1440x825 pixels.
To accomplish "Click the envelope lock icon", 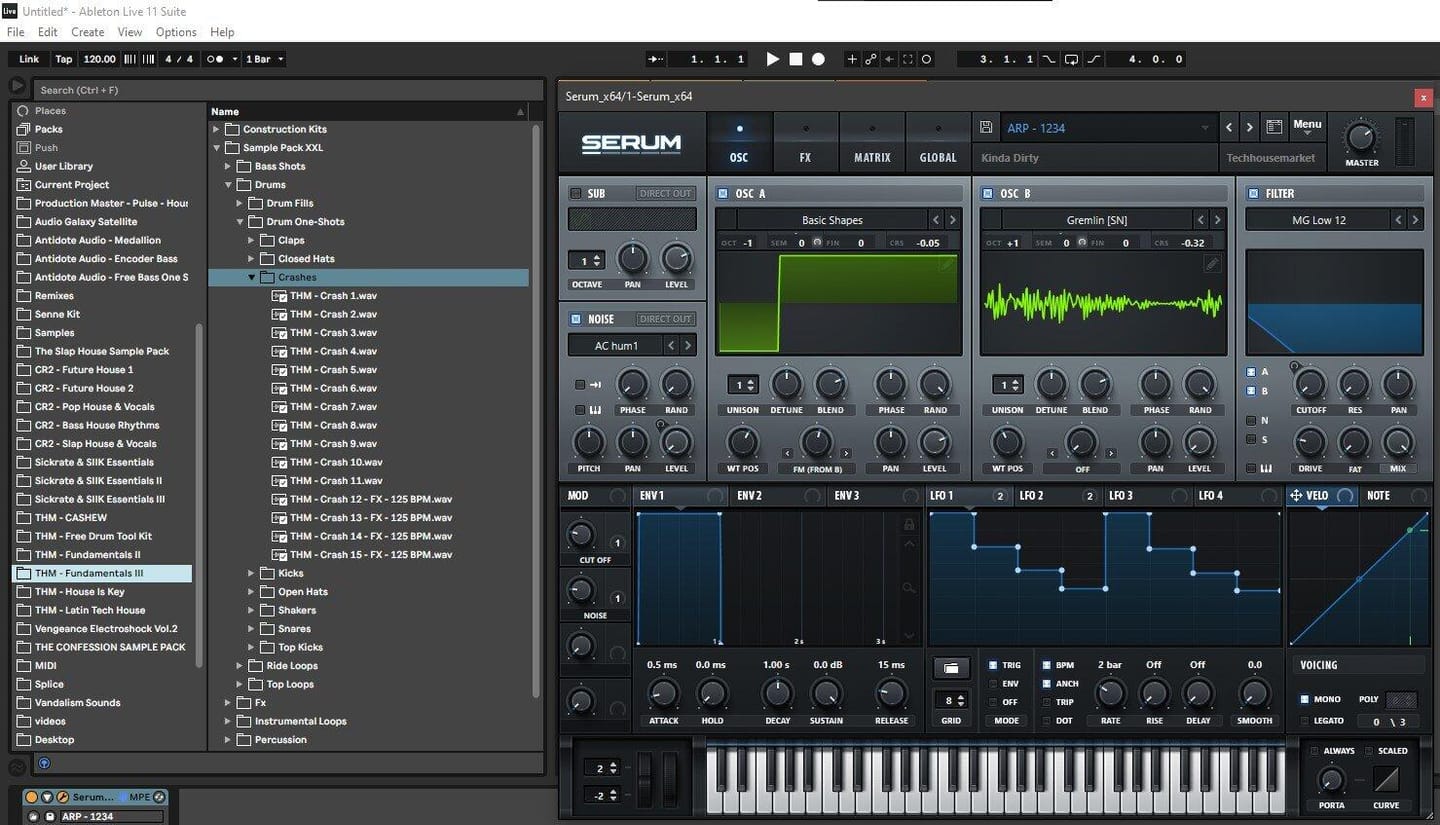I will [x=909, y=524].
